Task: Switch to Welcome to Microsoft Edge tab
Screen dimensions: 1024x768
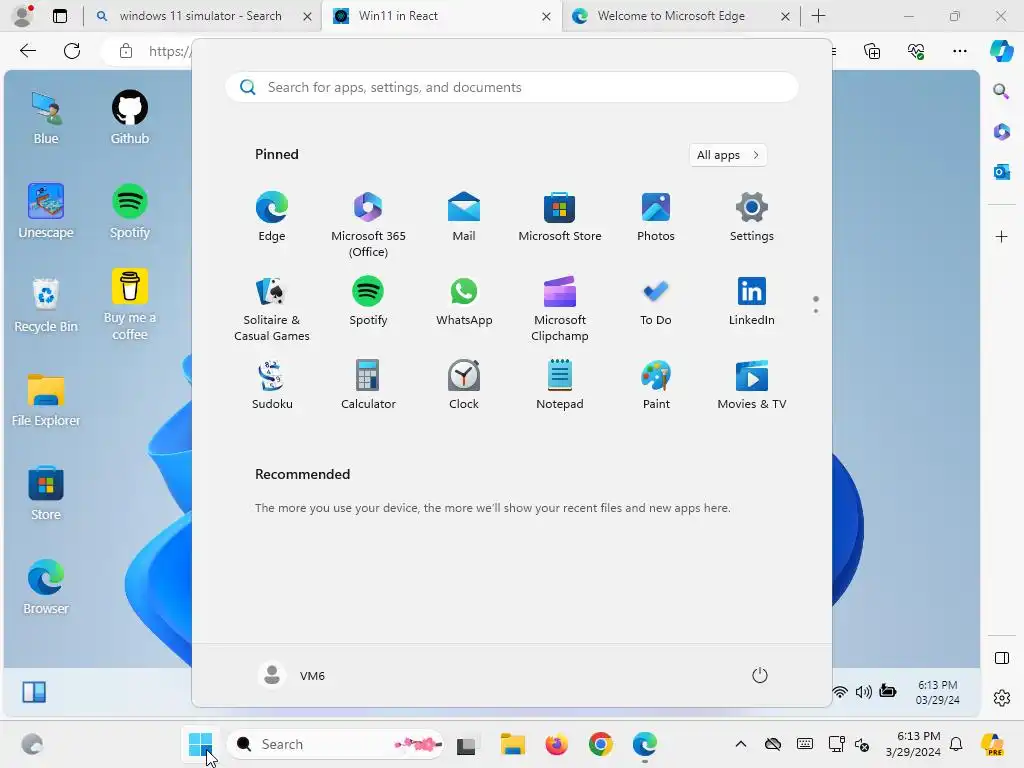Action: [671, 16]
